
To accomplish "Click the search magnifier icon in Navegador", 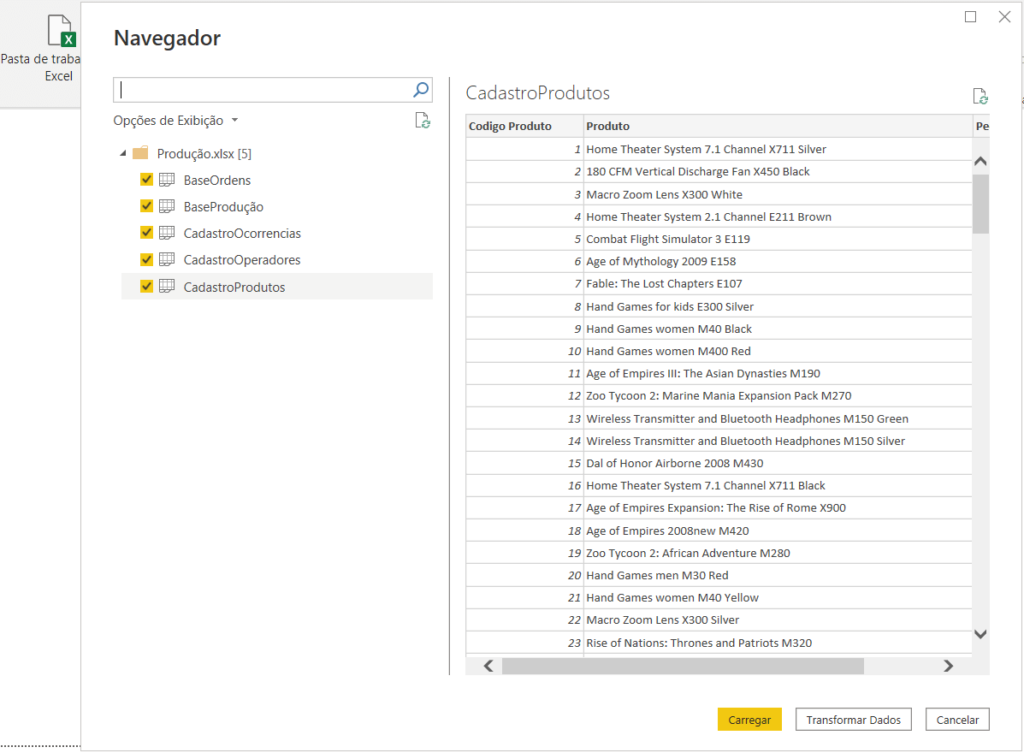I will click(421, 89).
